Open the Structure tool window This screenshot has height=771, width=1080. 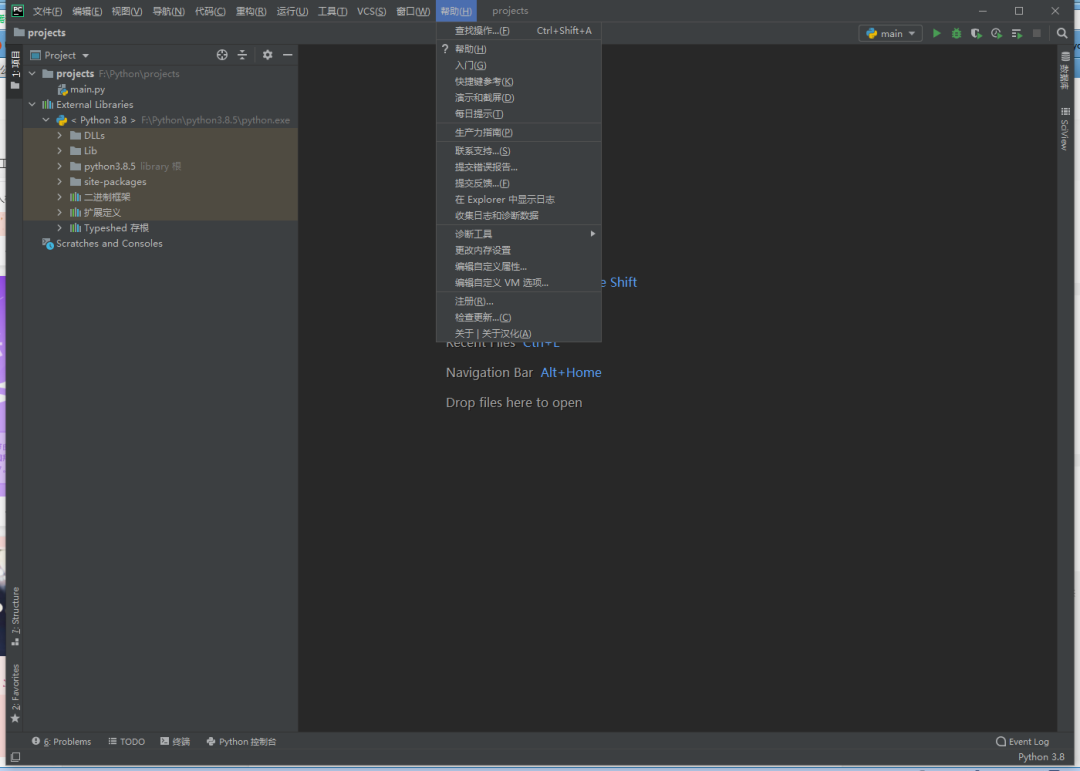coord(15,616)
